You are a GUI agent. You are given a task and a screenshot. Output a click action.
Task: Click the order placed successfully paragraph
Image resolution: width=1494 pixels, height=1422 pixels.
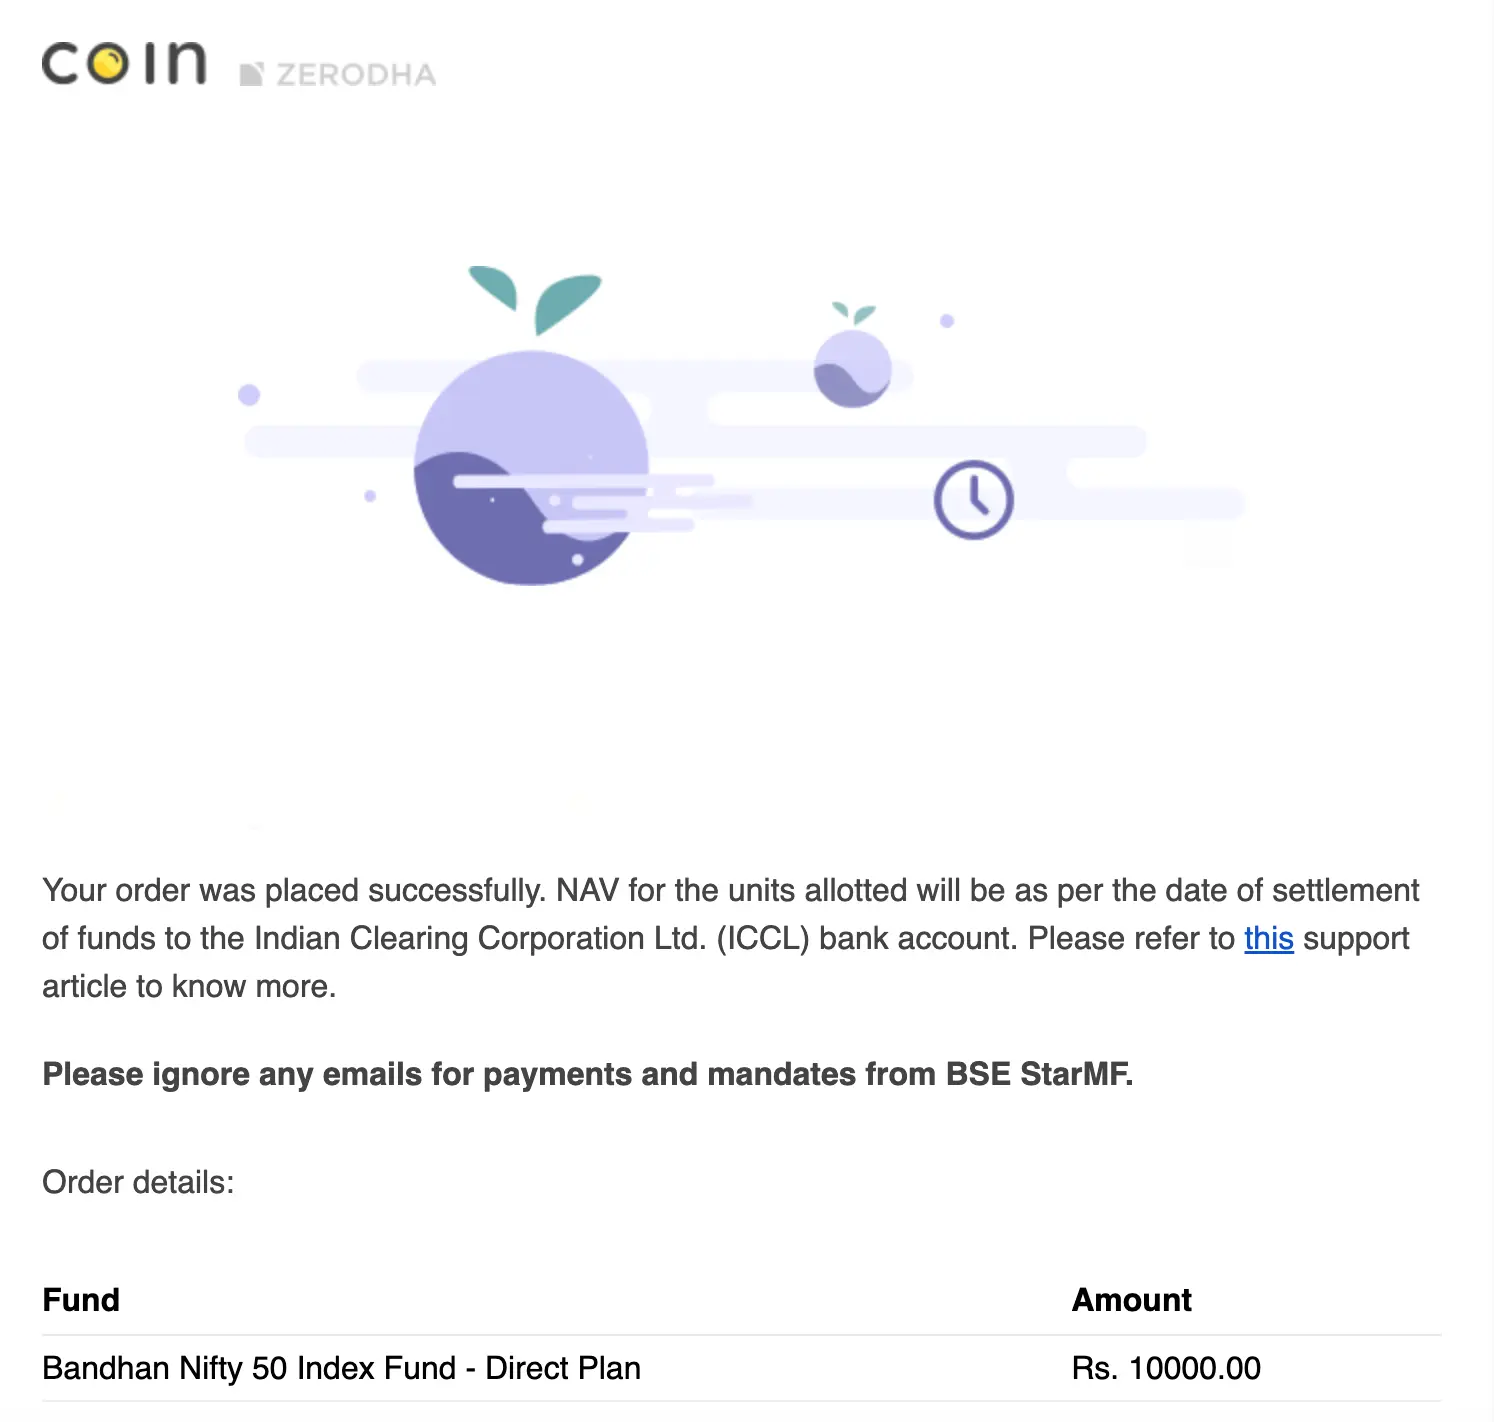point(731,938)
